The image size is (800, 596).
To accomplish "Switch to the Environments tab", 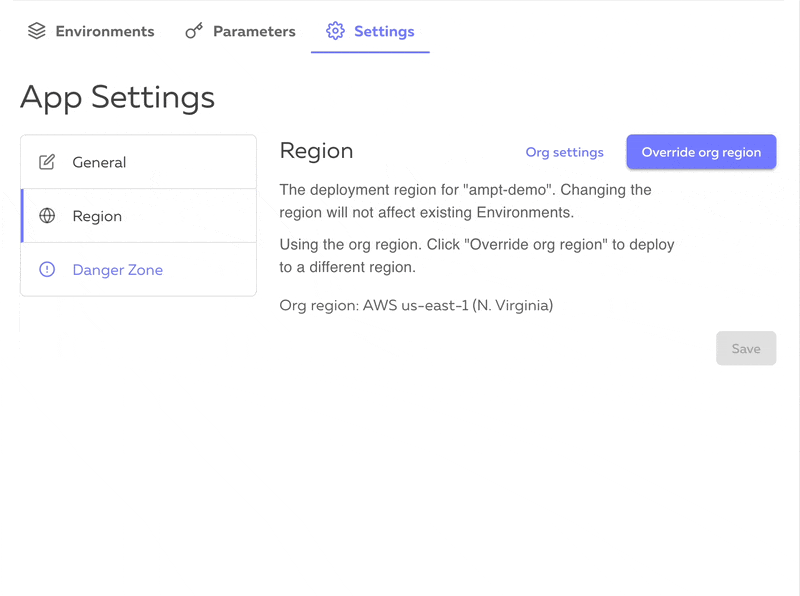I will (x=91, y=31).
